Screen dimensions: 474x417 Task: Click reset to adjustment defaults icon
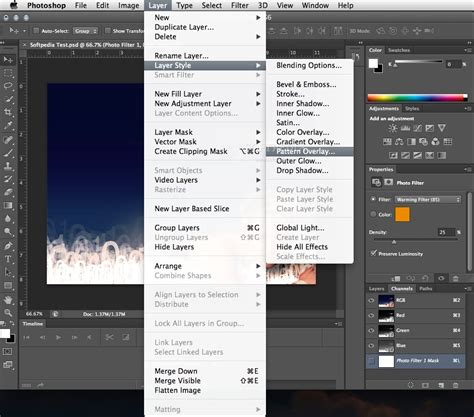click(426, 278)
